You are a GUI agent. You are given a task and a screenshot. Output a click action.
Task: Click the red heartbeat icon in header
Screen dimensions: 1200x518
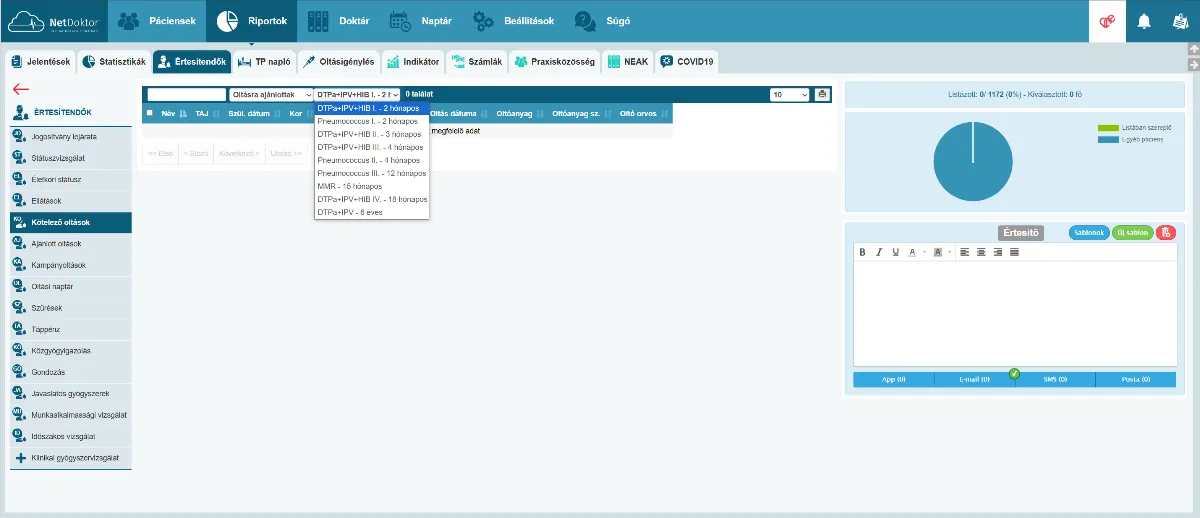1107,21
